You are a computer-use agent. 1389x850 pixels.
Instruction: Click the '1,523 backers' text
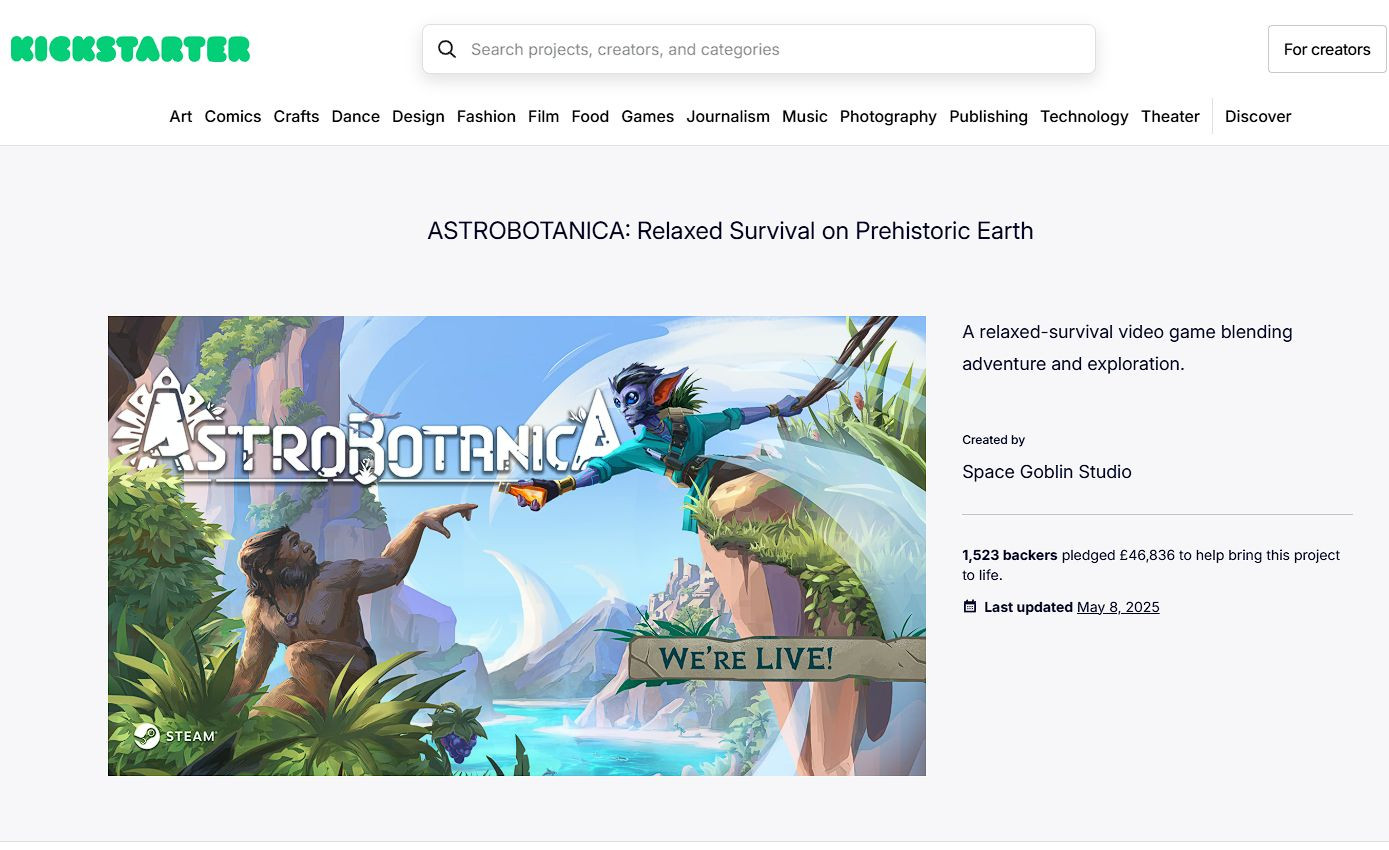pyautogui.click(x=1010, y=555)
